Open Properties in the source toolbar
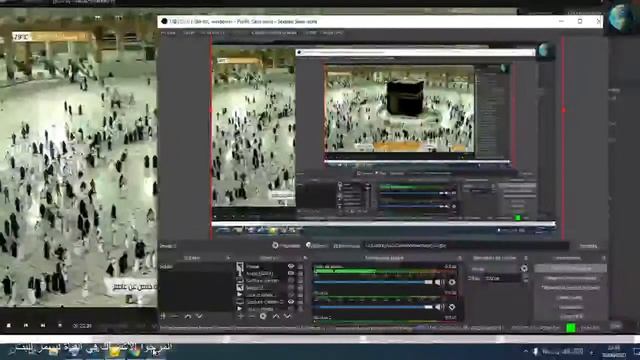The width and height of the screenshot is (640, 360). click(x=286, y=246)
